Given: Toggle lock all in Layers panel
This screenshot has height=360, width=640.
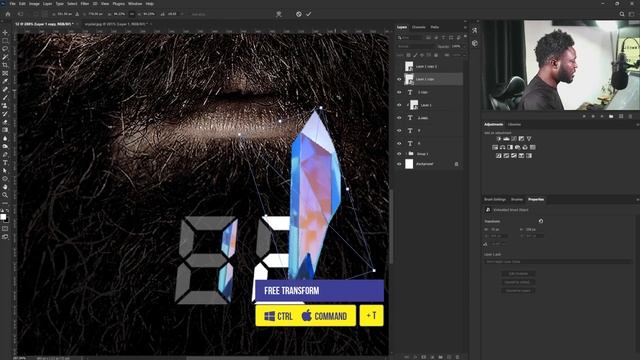Looking at the screenshot, I should 436,55.
